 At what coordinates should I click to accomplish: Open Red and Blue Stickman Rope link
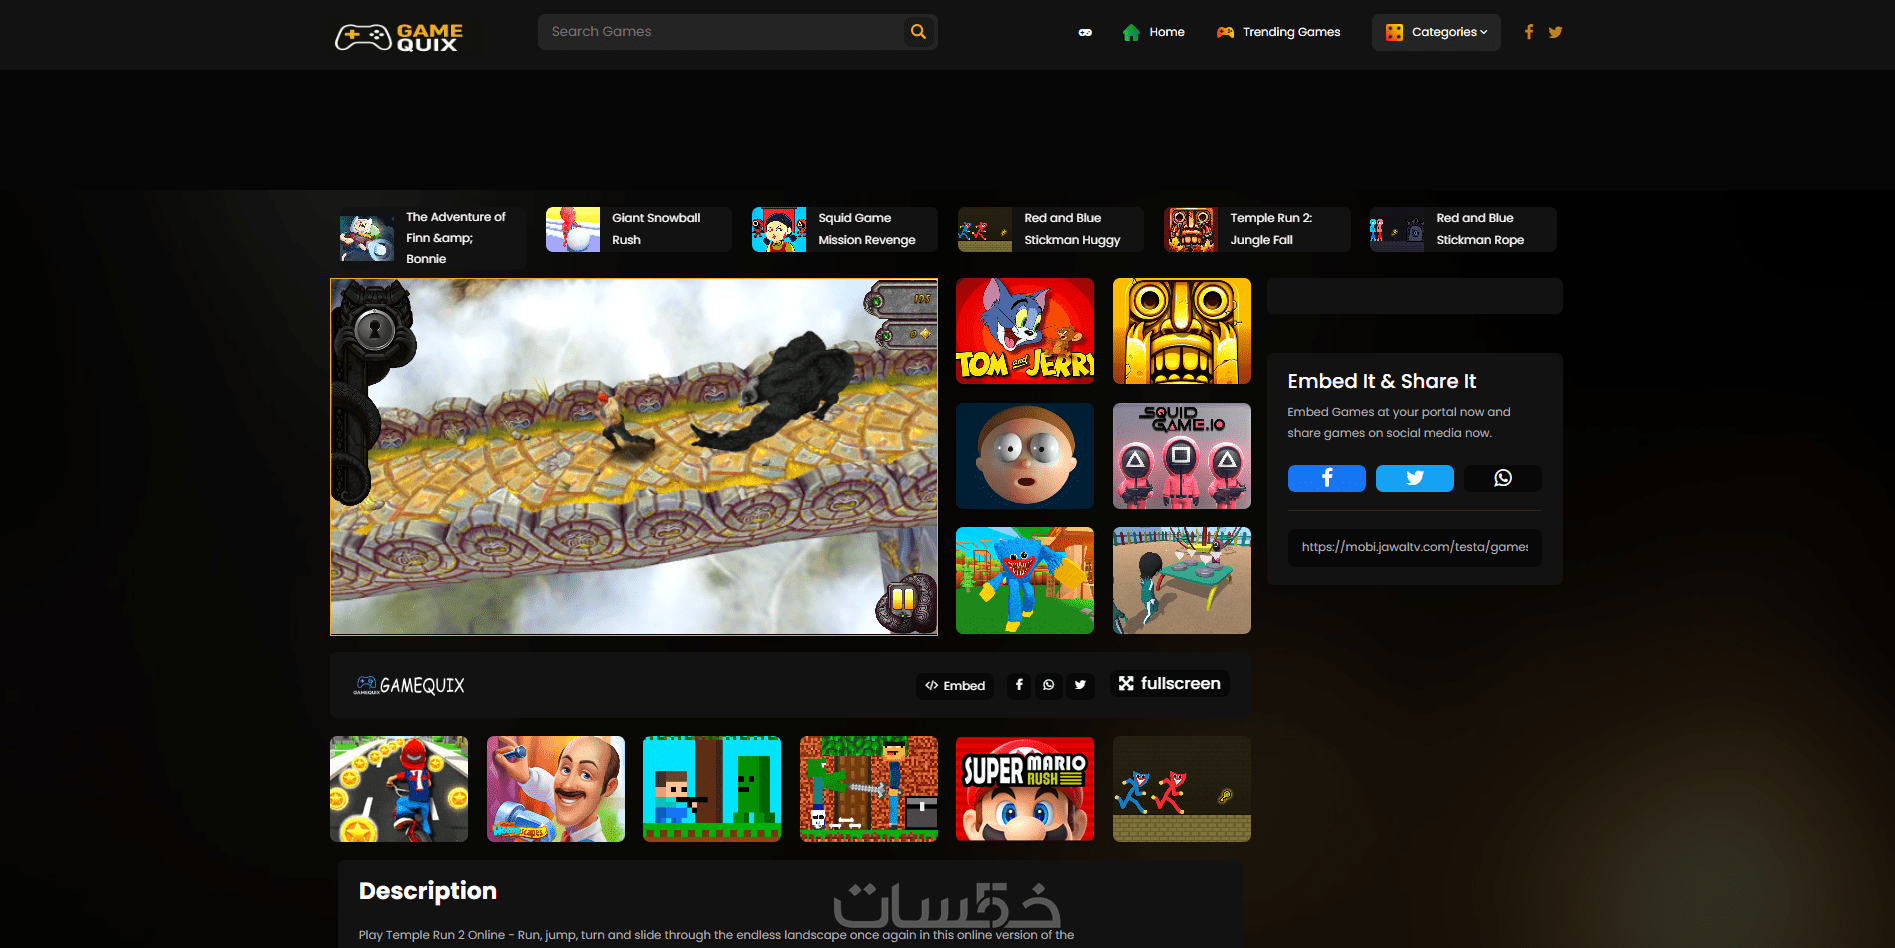pos(1463,229)
